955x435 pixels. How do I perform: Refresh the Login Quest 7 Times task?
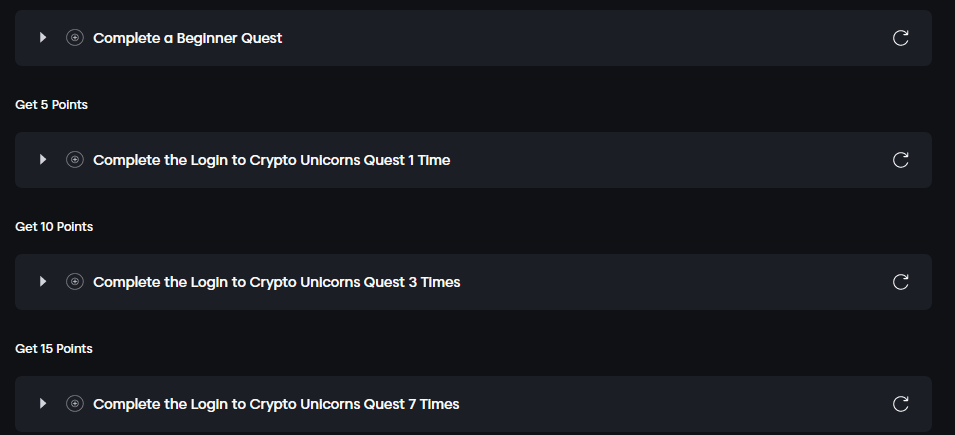[x=900, y=404]
